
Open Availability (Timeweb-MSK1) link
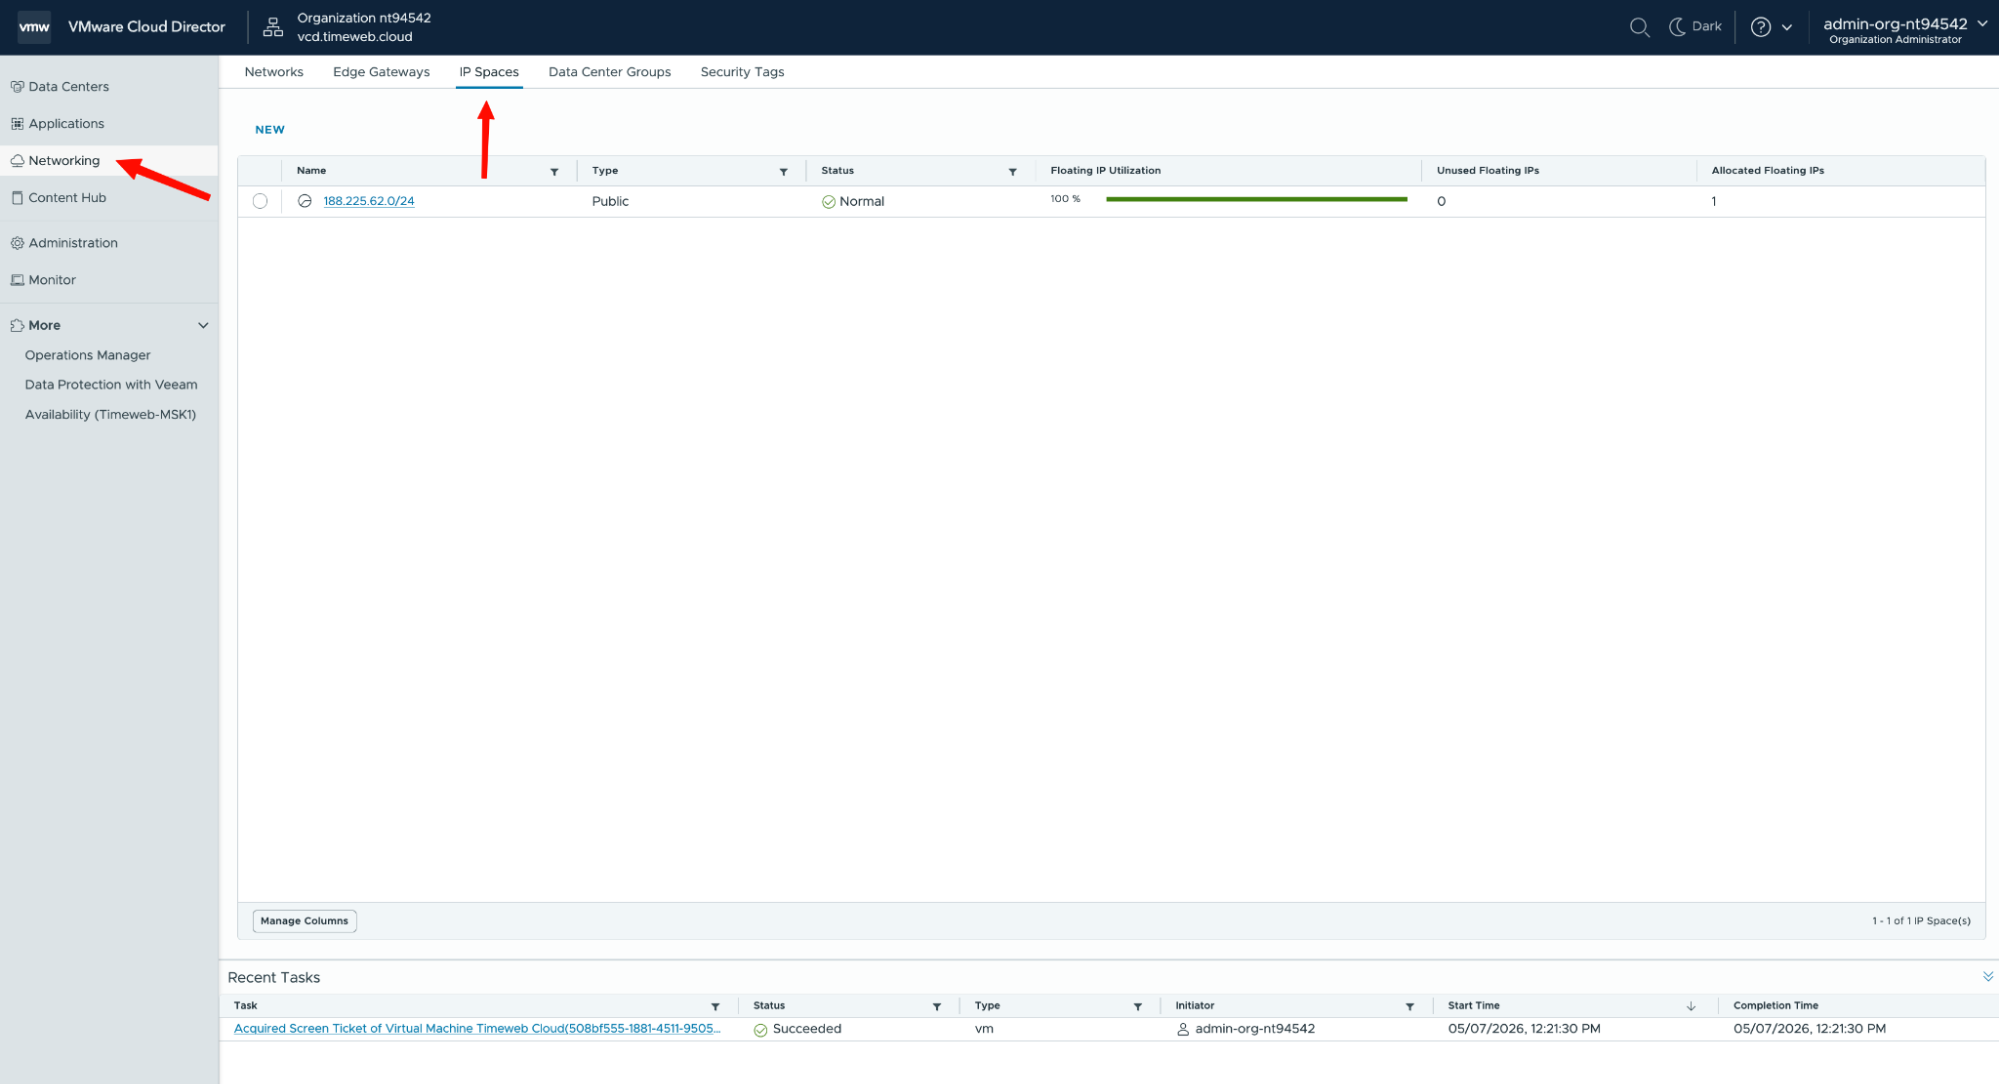click(x=110, y=415)
